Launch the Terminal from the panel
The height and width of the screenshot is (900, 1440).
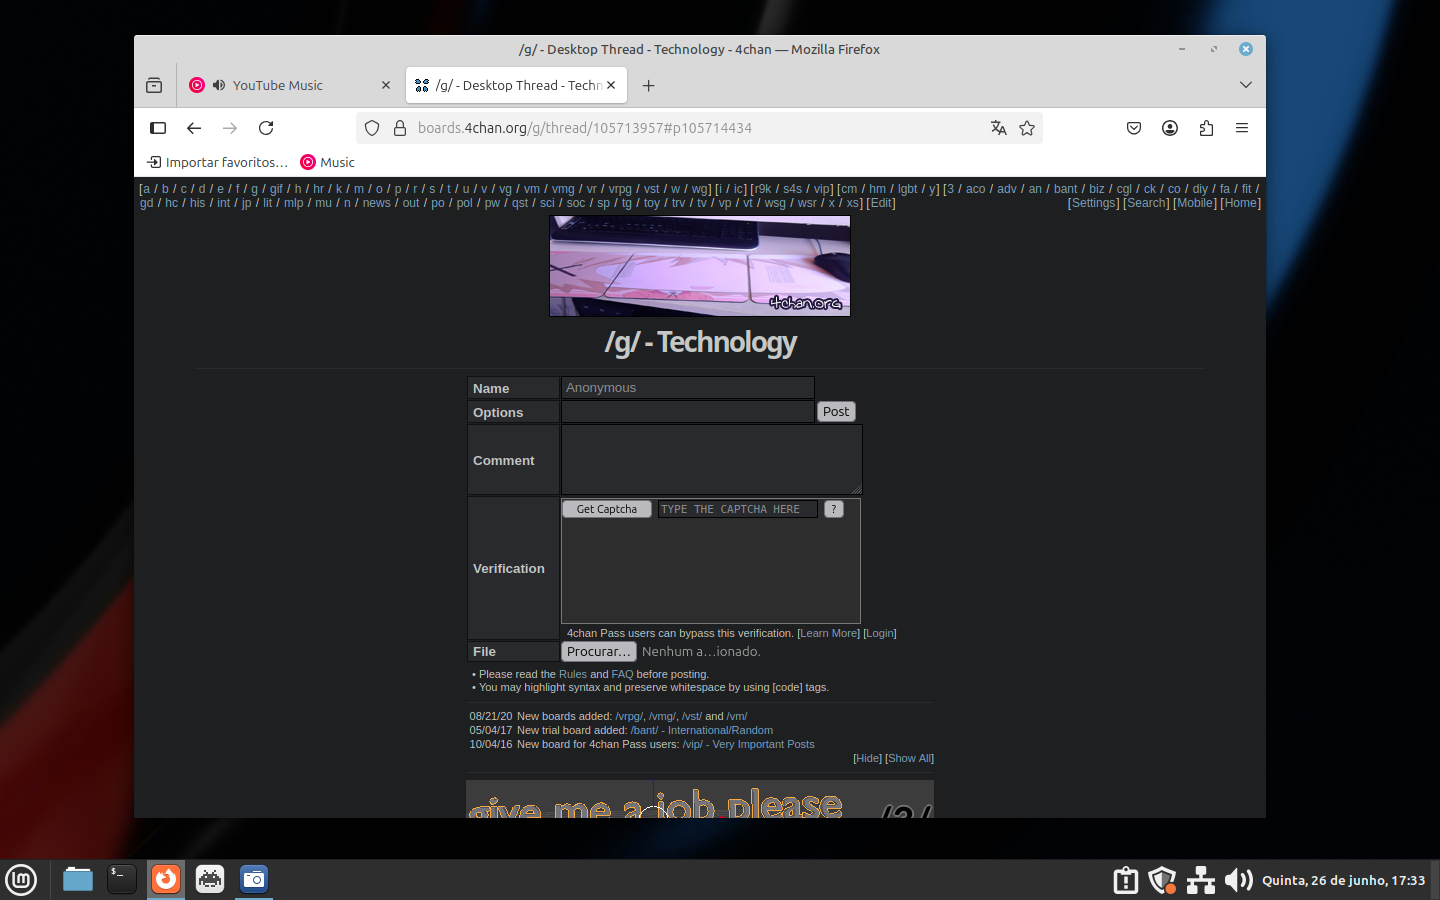(x=122, y=879)
